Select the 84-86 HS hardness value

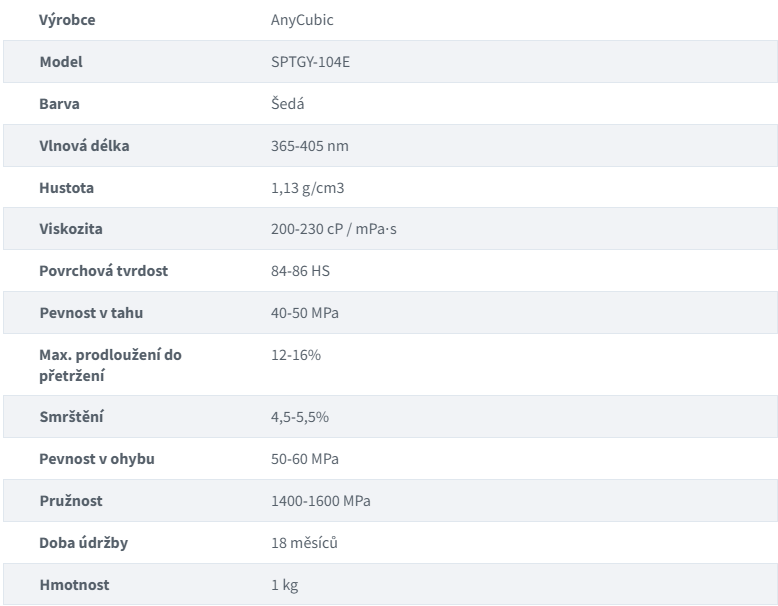(300, 271)
